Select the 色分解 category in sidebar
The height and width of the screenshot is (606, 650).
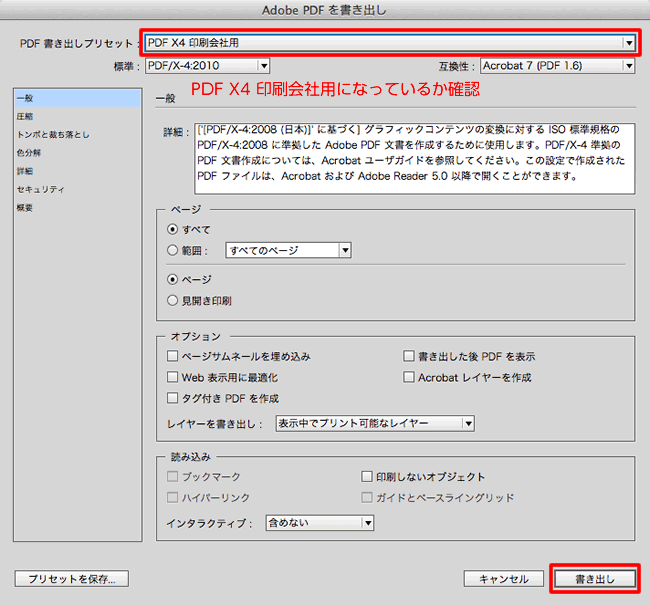click(x=78, y=153)
